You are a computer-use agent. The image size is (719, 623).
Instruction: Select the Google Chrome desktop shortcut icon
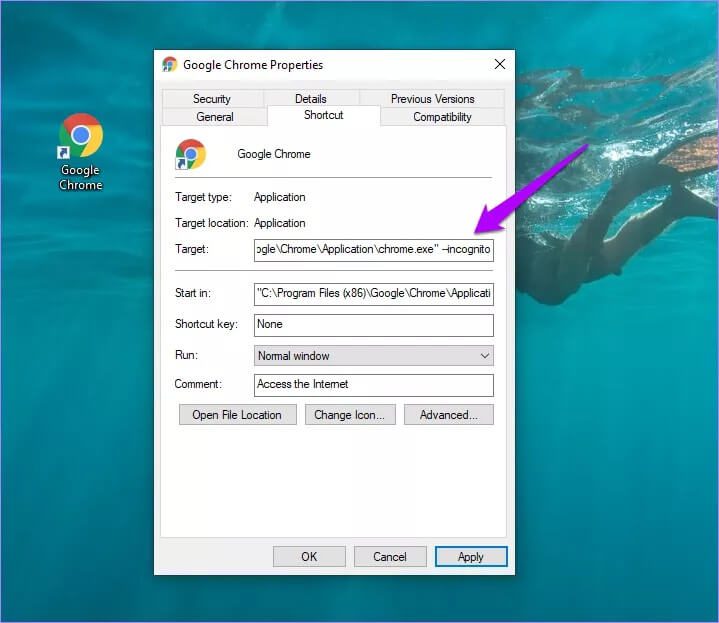pyautogui.click(x=81, y=152)
